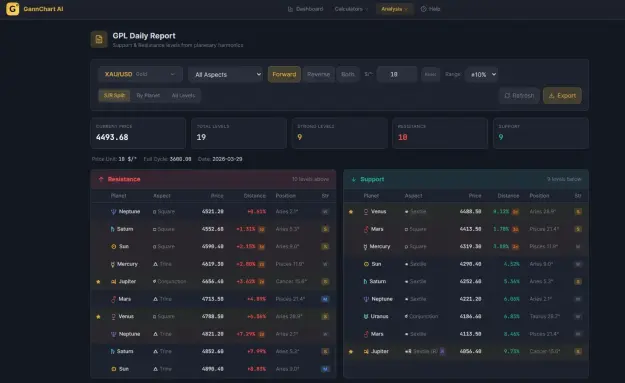The height and width of the screenshot is (383, 625).
Task: Click the price 4186.60 in Support table
Action: click(x=470, y=317)
